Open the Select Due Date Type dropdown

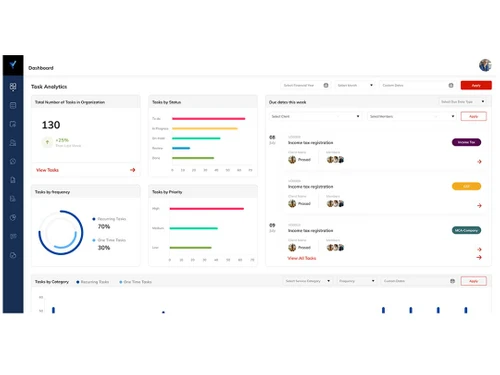point(462,102)
